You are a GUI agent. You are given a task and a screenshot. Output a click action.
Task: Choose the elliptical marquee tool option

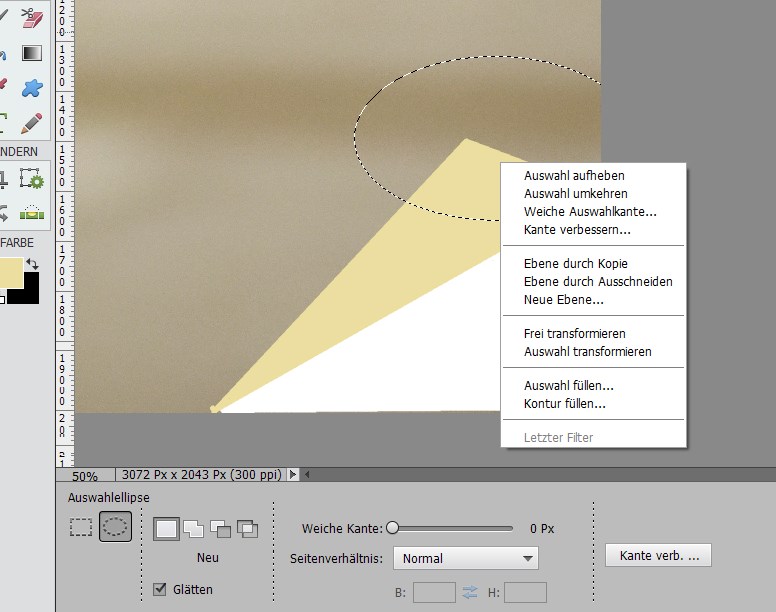(115, 527)
